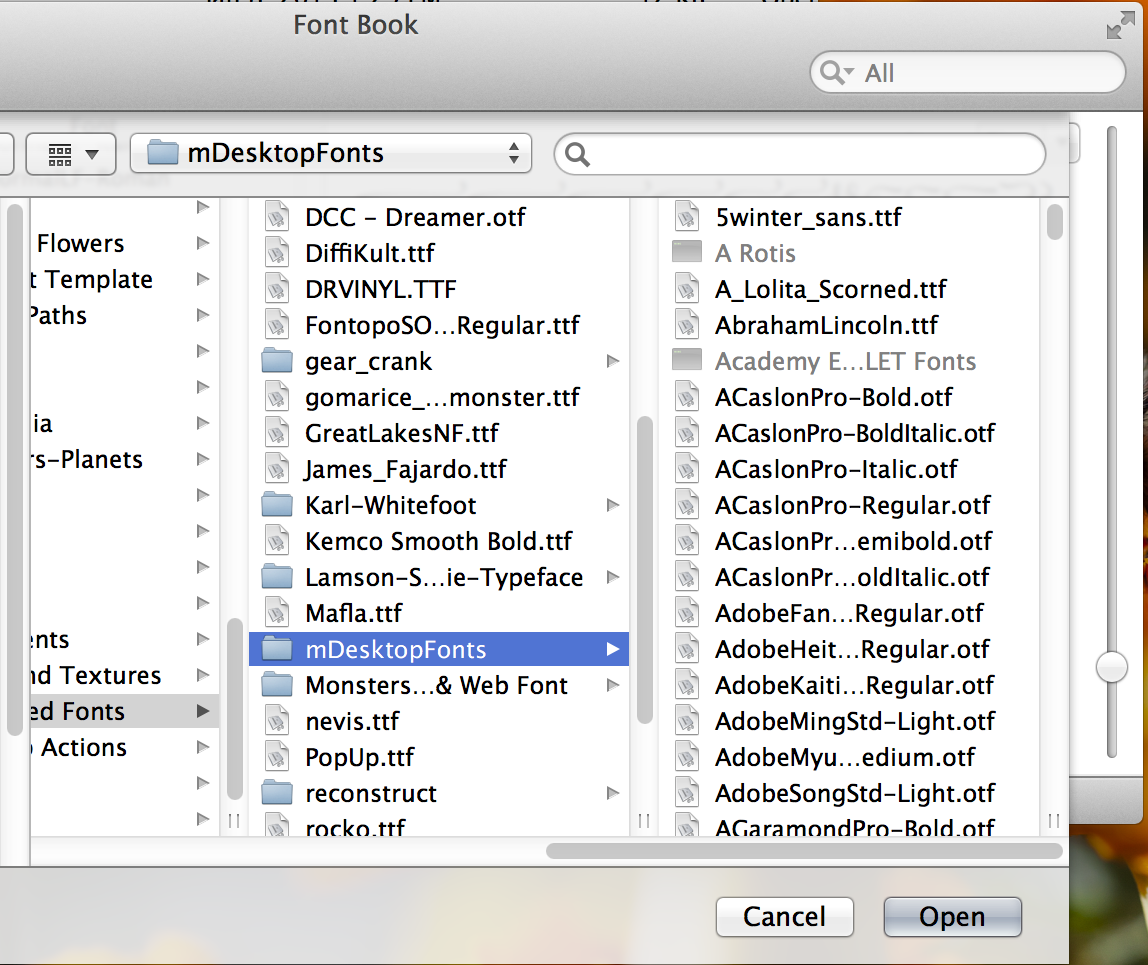Click the AdobeSongStd-Light.otf file icon
Image resolution: width=1148 pixels, height=965 pixels.
pos(687,793)
